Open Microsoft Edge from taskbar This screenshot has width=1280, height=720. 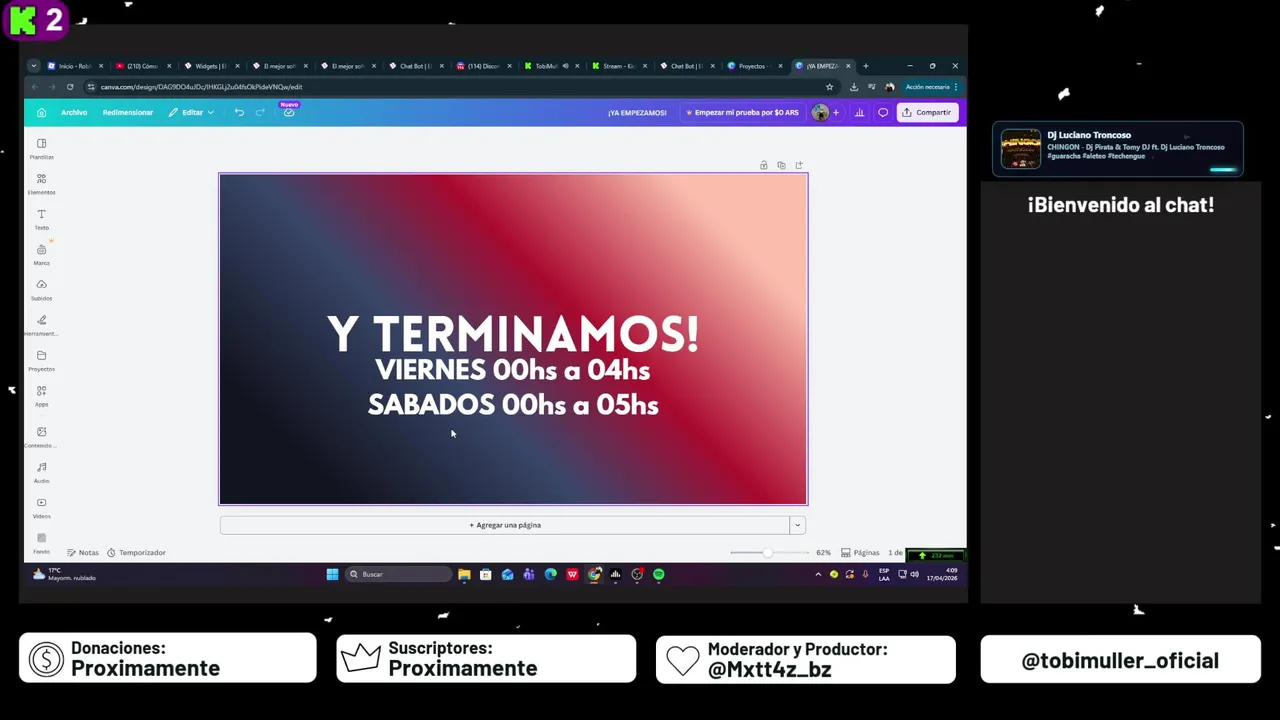coord(550,574)
